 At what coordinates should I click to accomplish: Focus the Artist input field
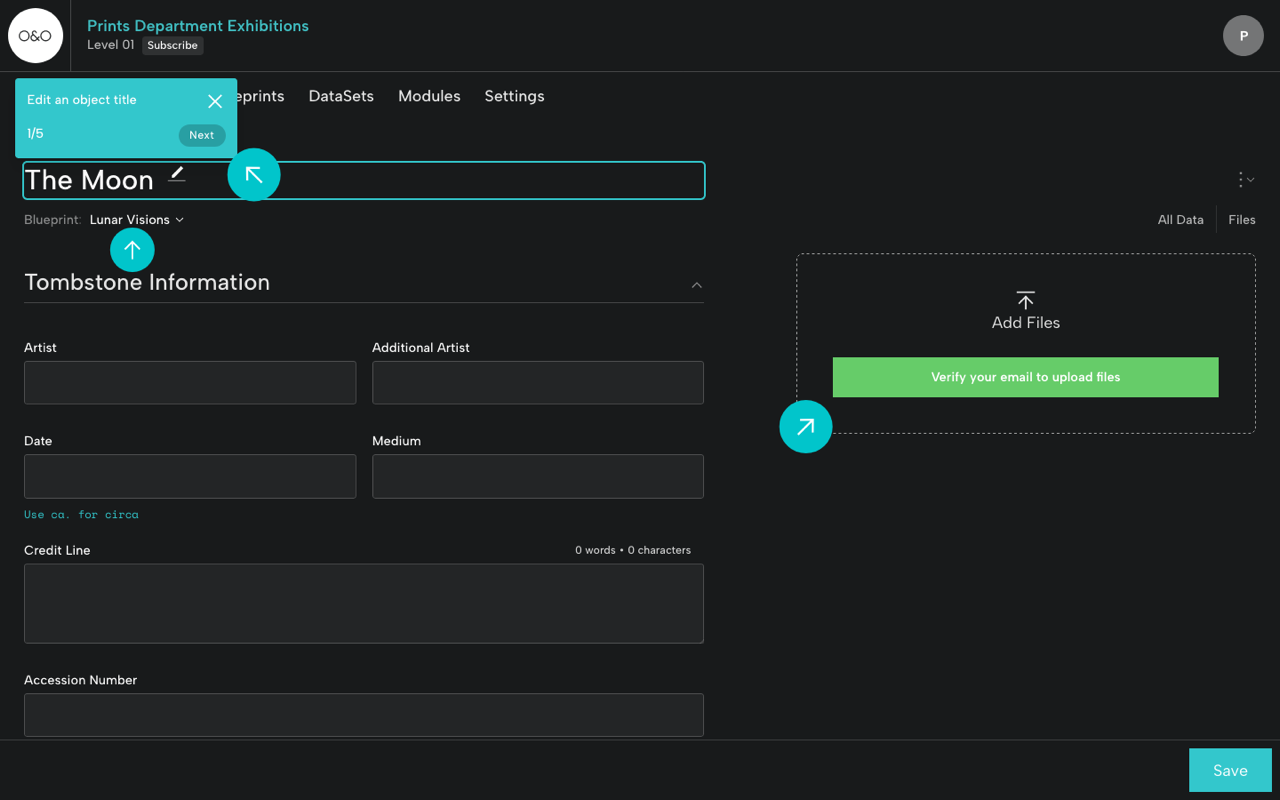pyautogui.click(x=190, y=383)
